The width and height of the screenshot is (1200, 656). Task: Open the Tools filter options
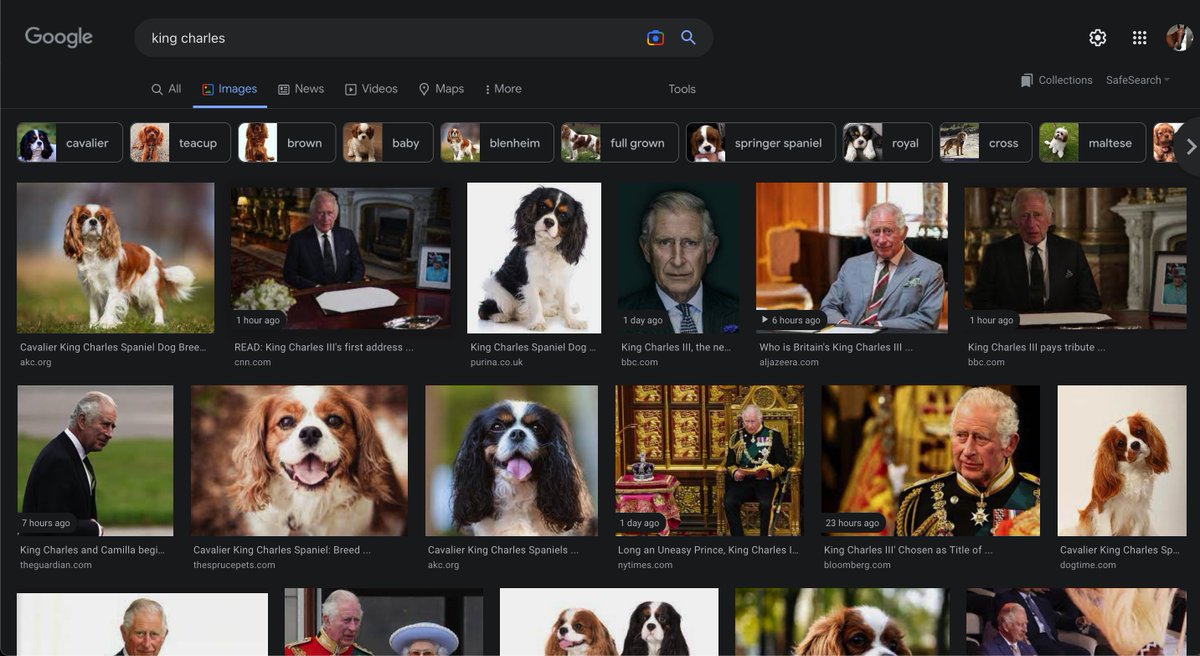pyautogui.click(x=682, y=89)
